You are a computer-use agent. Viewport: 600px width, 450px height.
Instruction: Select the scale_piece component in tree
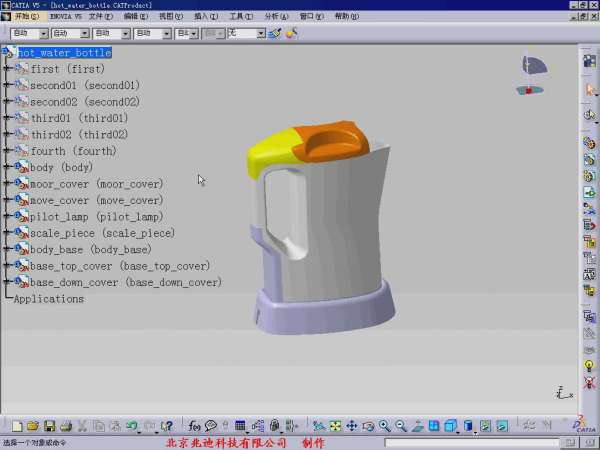[102, 233]
